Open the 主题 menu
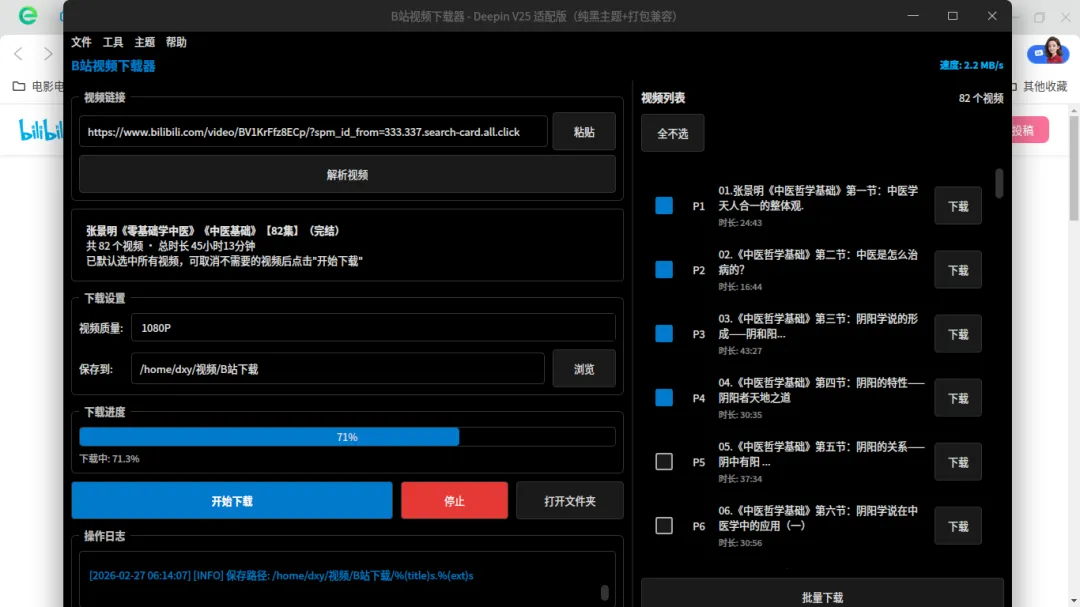Image resolution: width=1080 pixels, height=607 pixels. [x=145, y=42]
